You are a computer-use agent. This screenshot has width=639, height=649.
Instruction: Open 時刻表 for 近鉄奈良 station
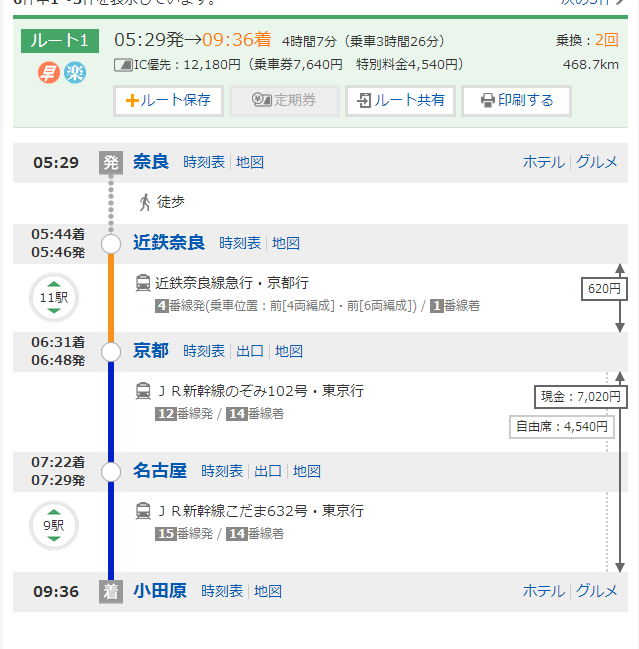240,243
